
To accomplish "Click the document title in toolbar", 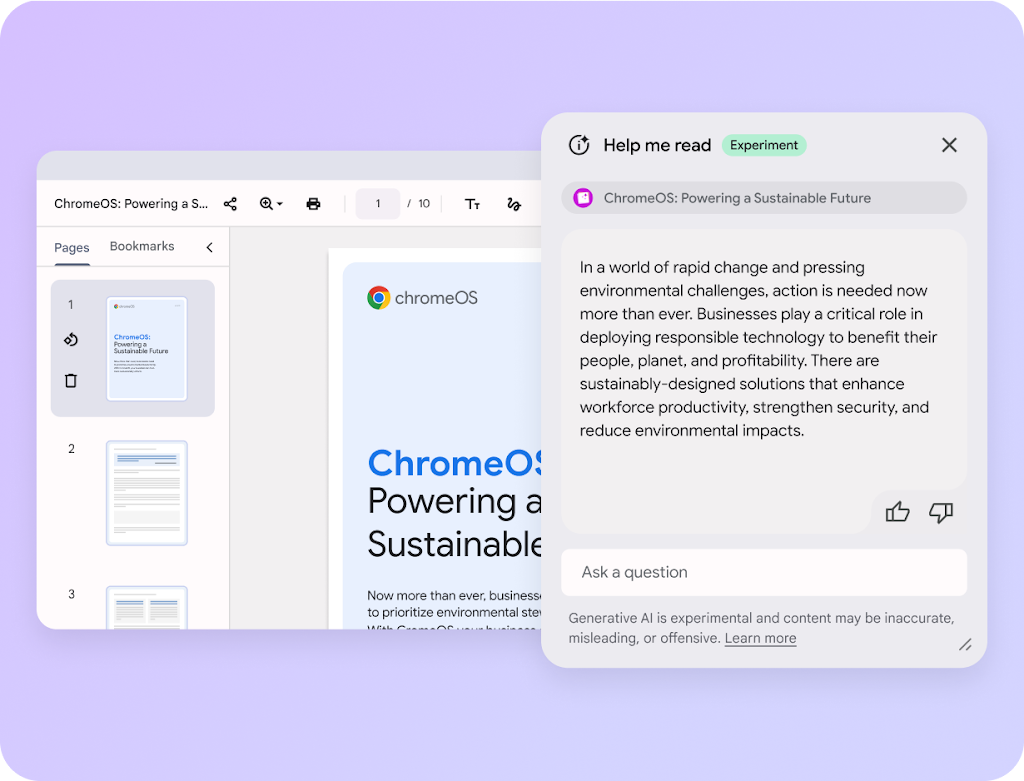I will pyautogui.click(x=131, y=204).
